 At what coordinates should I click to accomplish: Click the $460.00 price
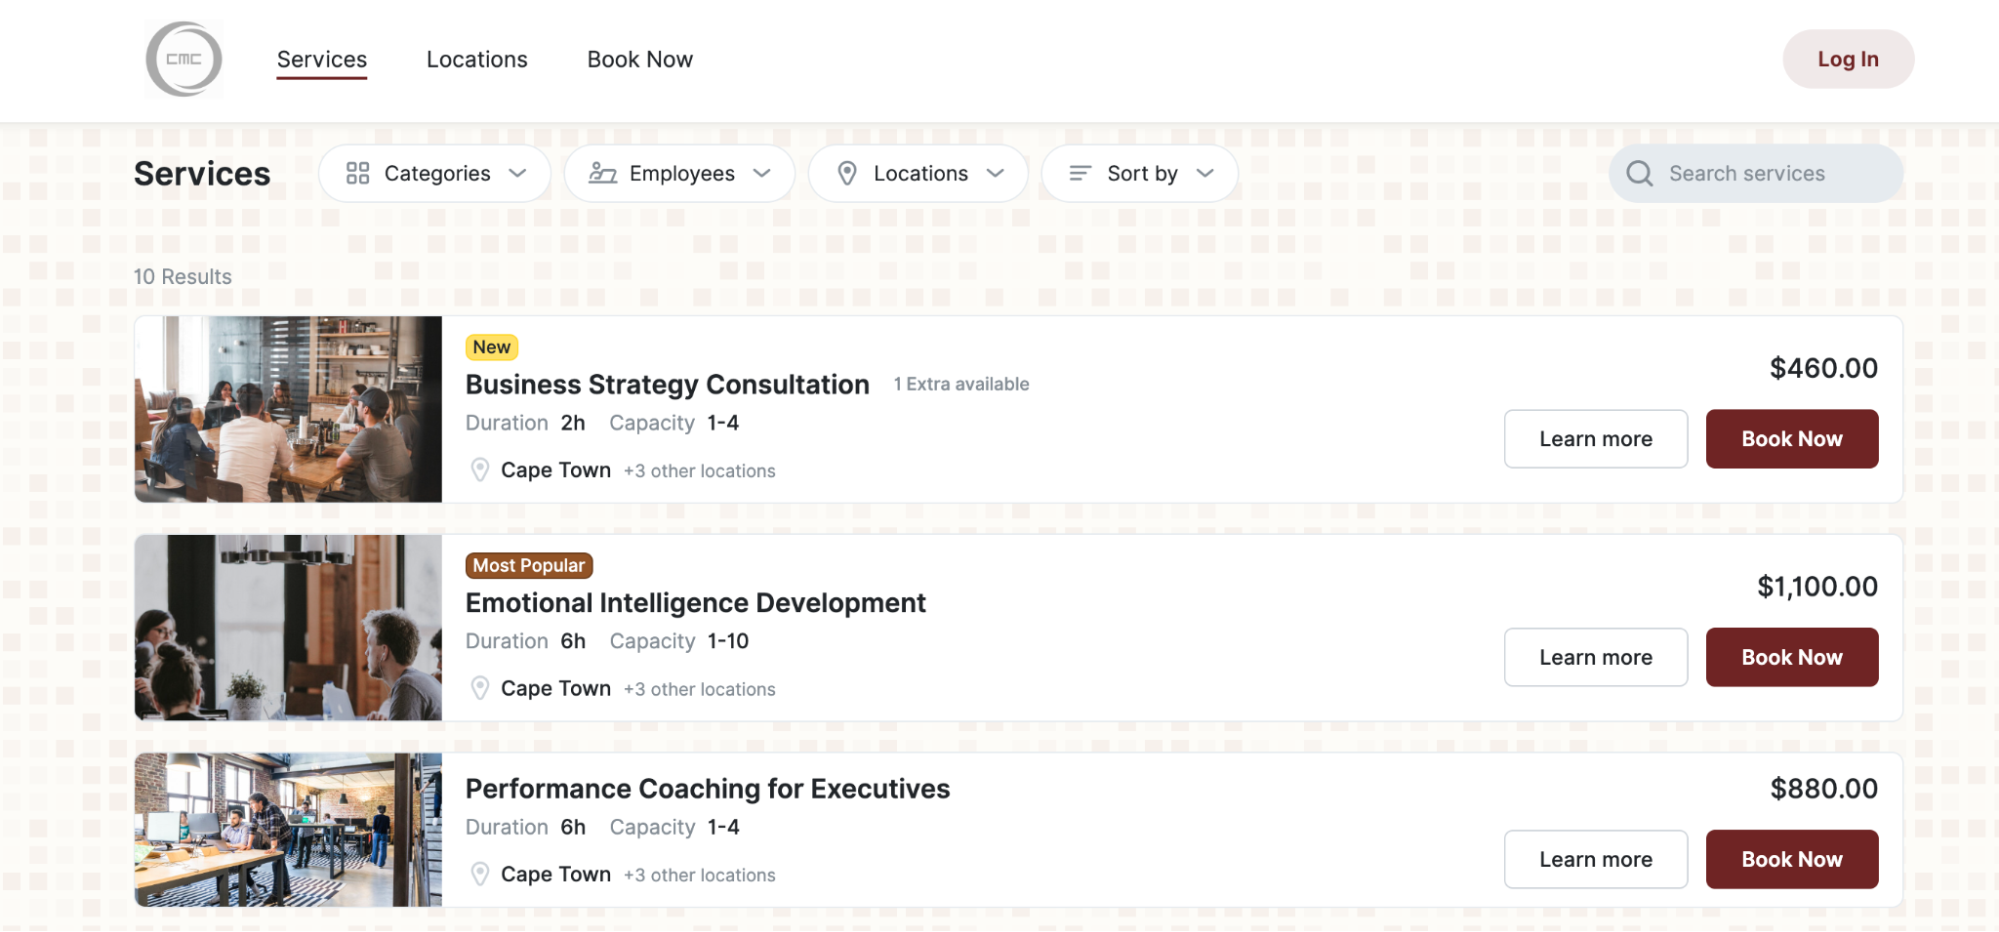[1824, 368]
